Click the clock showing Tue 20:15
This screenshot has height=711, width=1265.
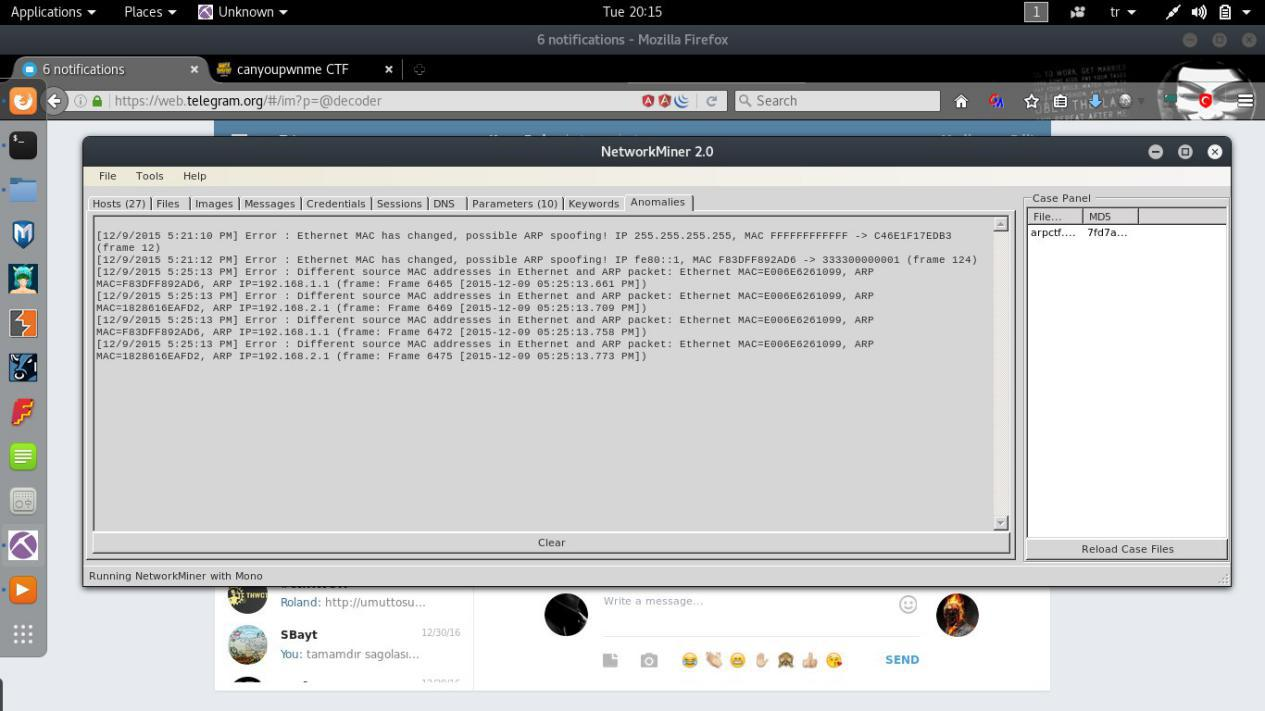point(632,12)
